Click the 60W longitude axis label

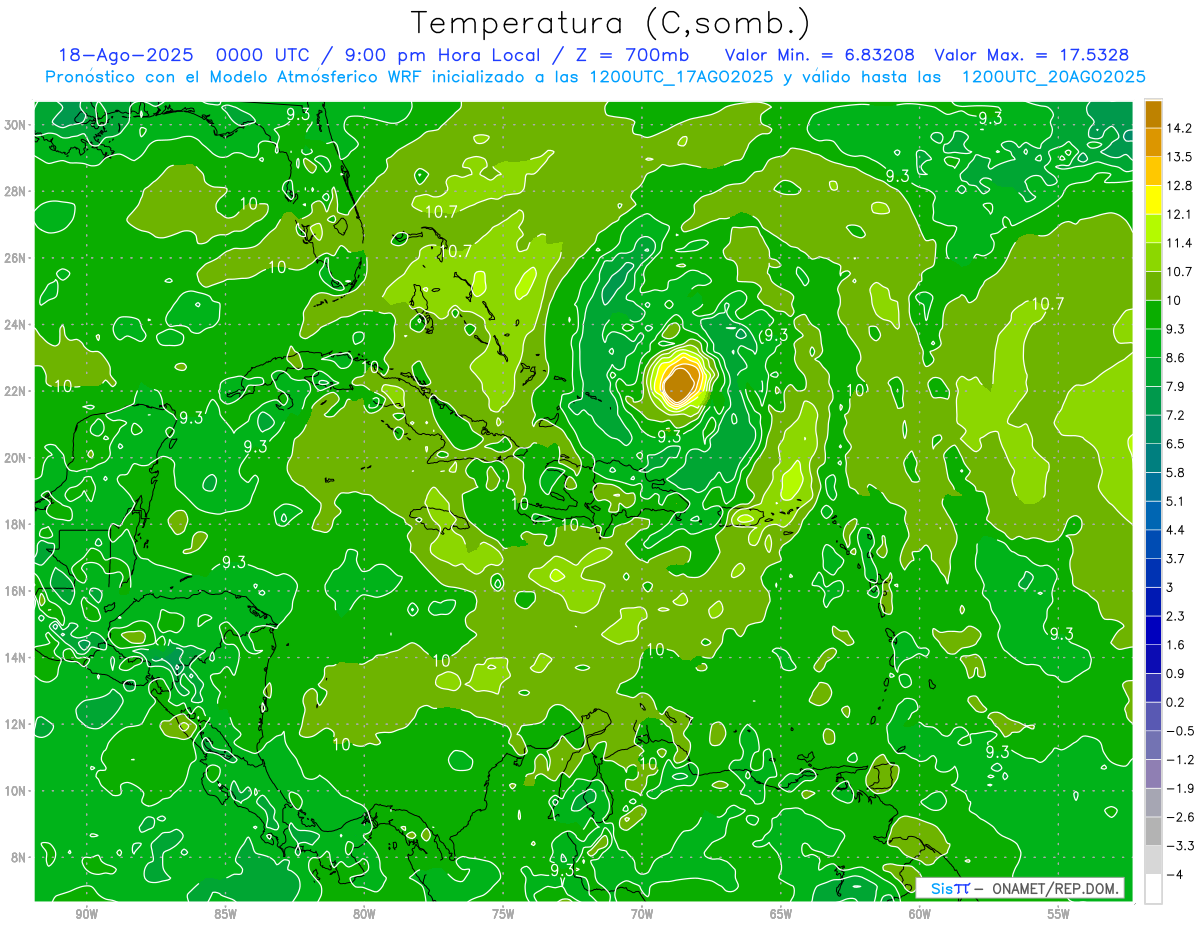tap(920, 914)
